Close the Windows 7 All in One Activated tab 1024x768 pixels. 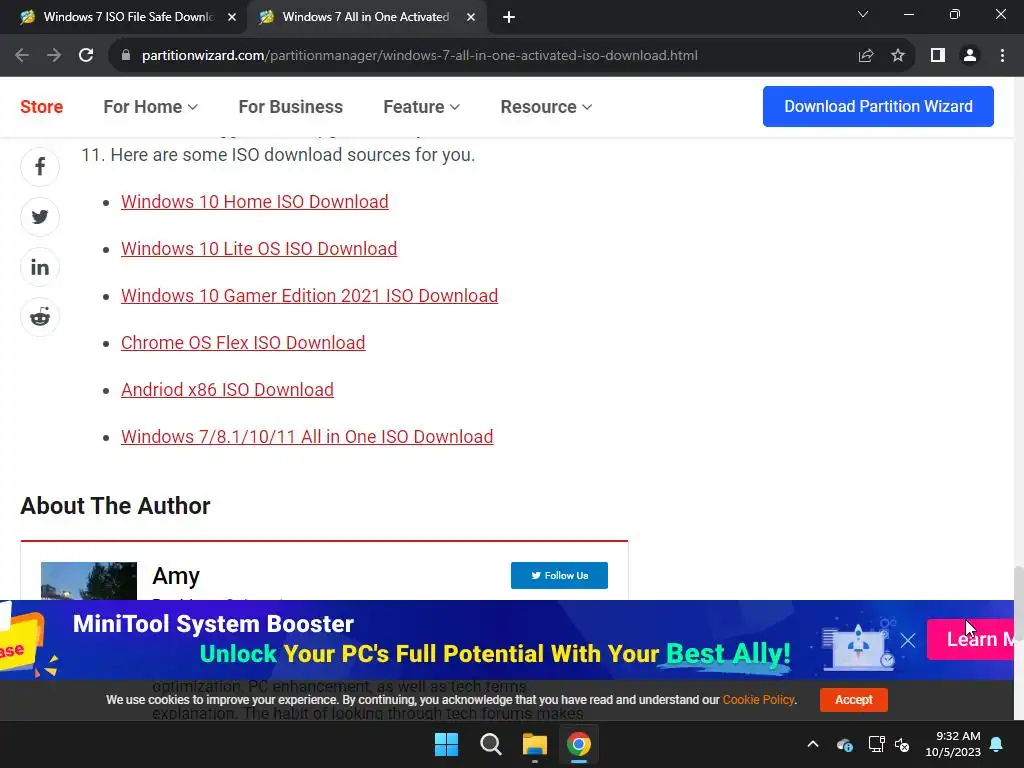click(x=471, y=18)
